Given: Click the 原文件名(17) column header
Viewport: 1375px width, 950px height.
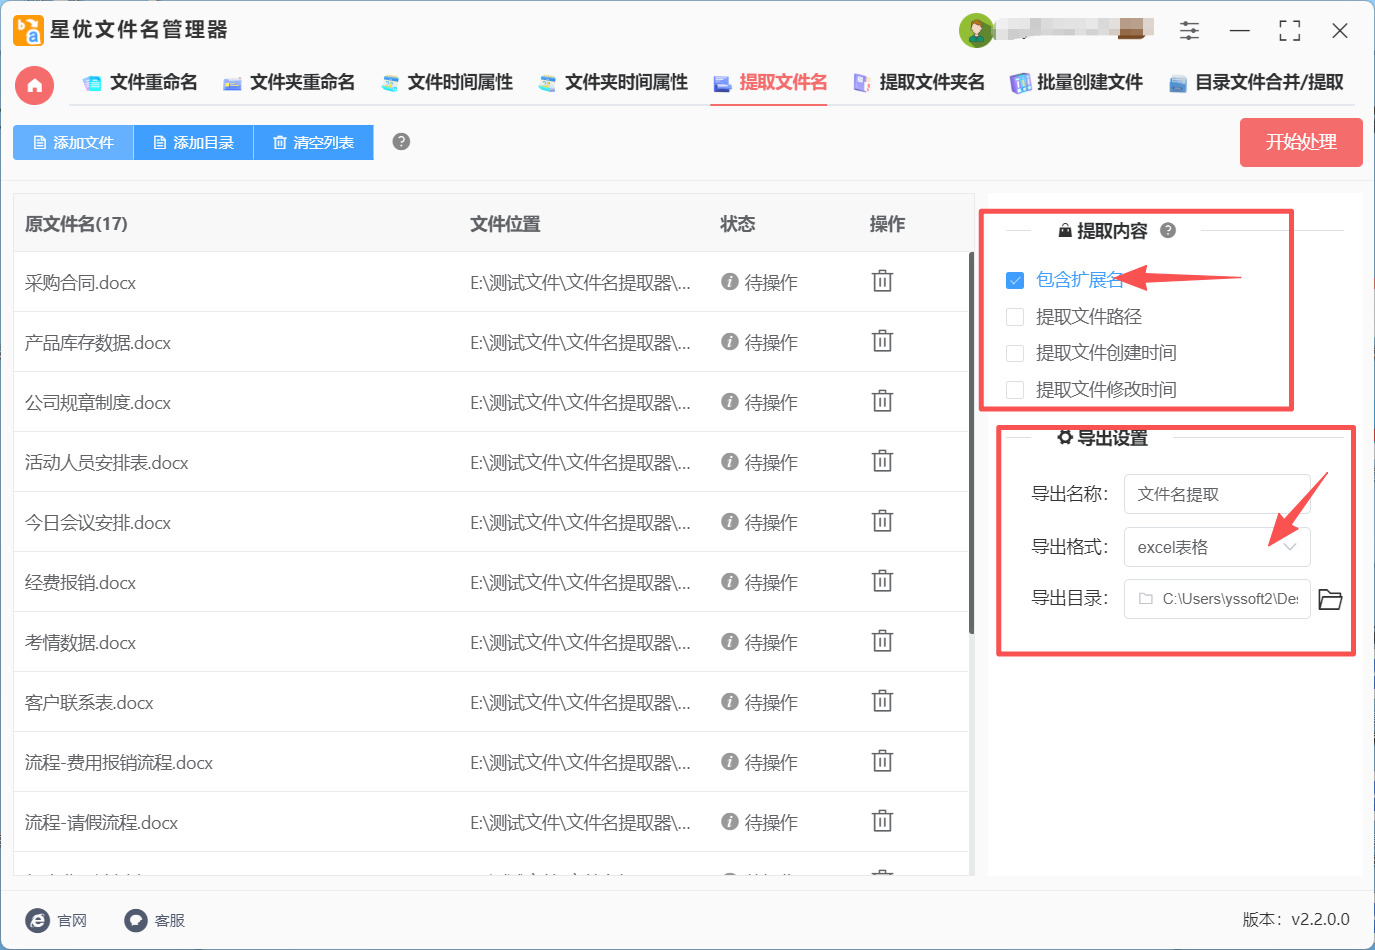Looking at the screenshot, I should tap(76, 224).
